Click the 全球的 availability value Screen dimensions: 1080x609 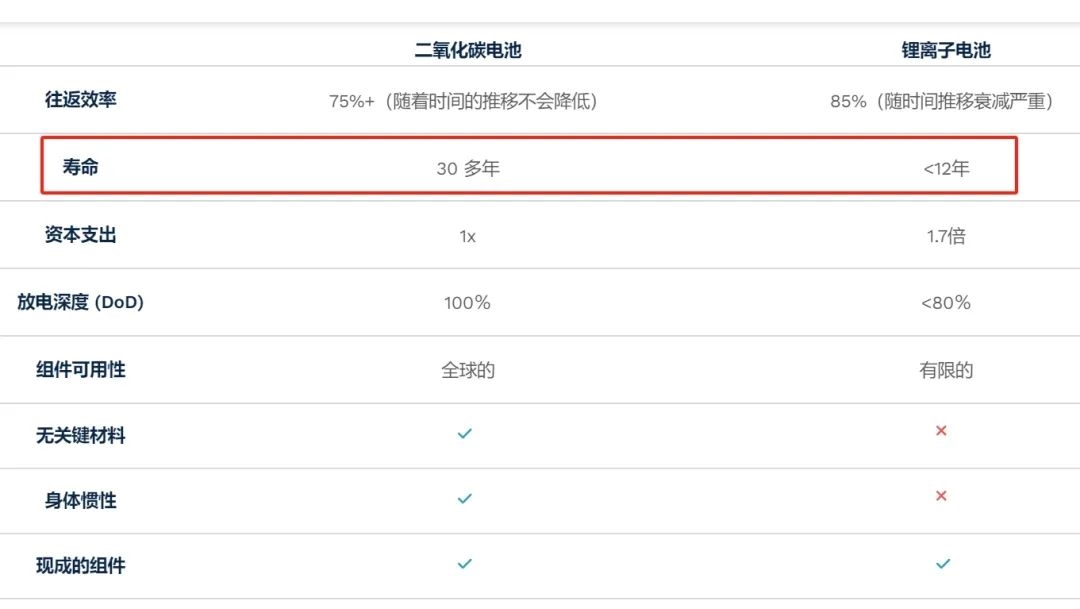tap(468, 370)
